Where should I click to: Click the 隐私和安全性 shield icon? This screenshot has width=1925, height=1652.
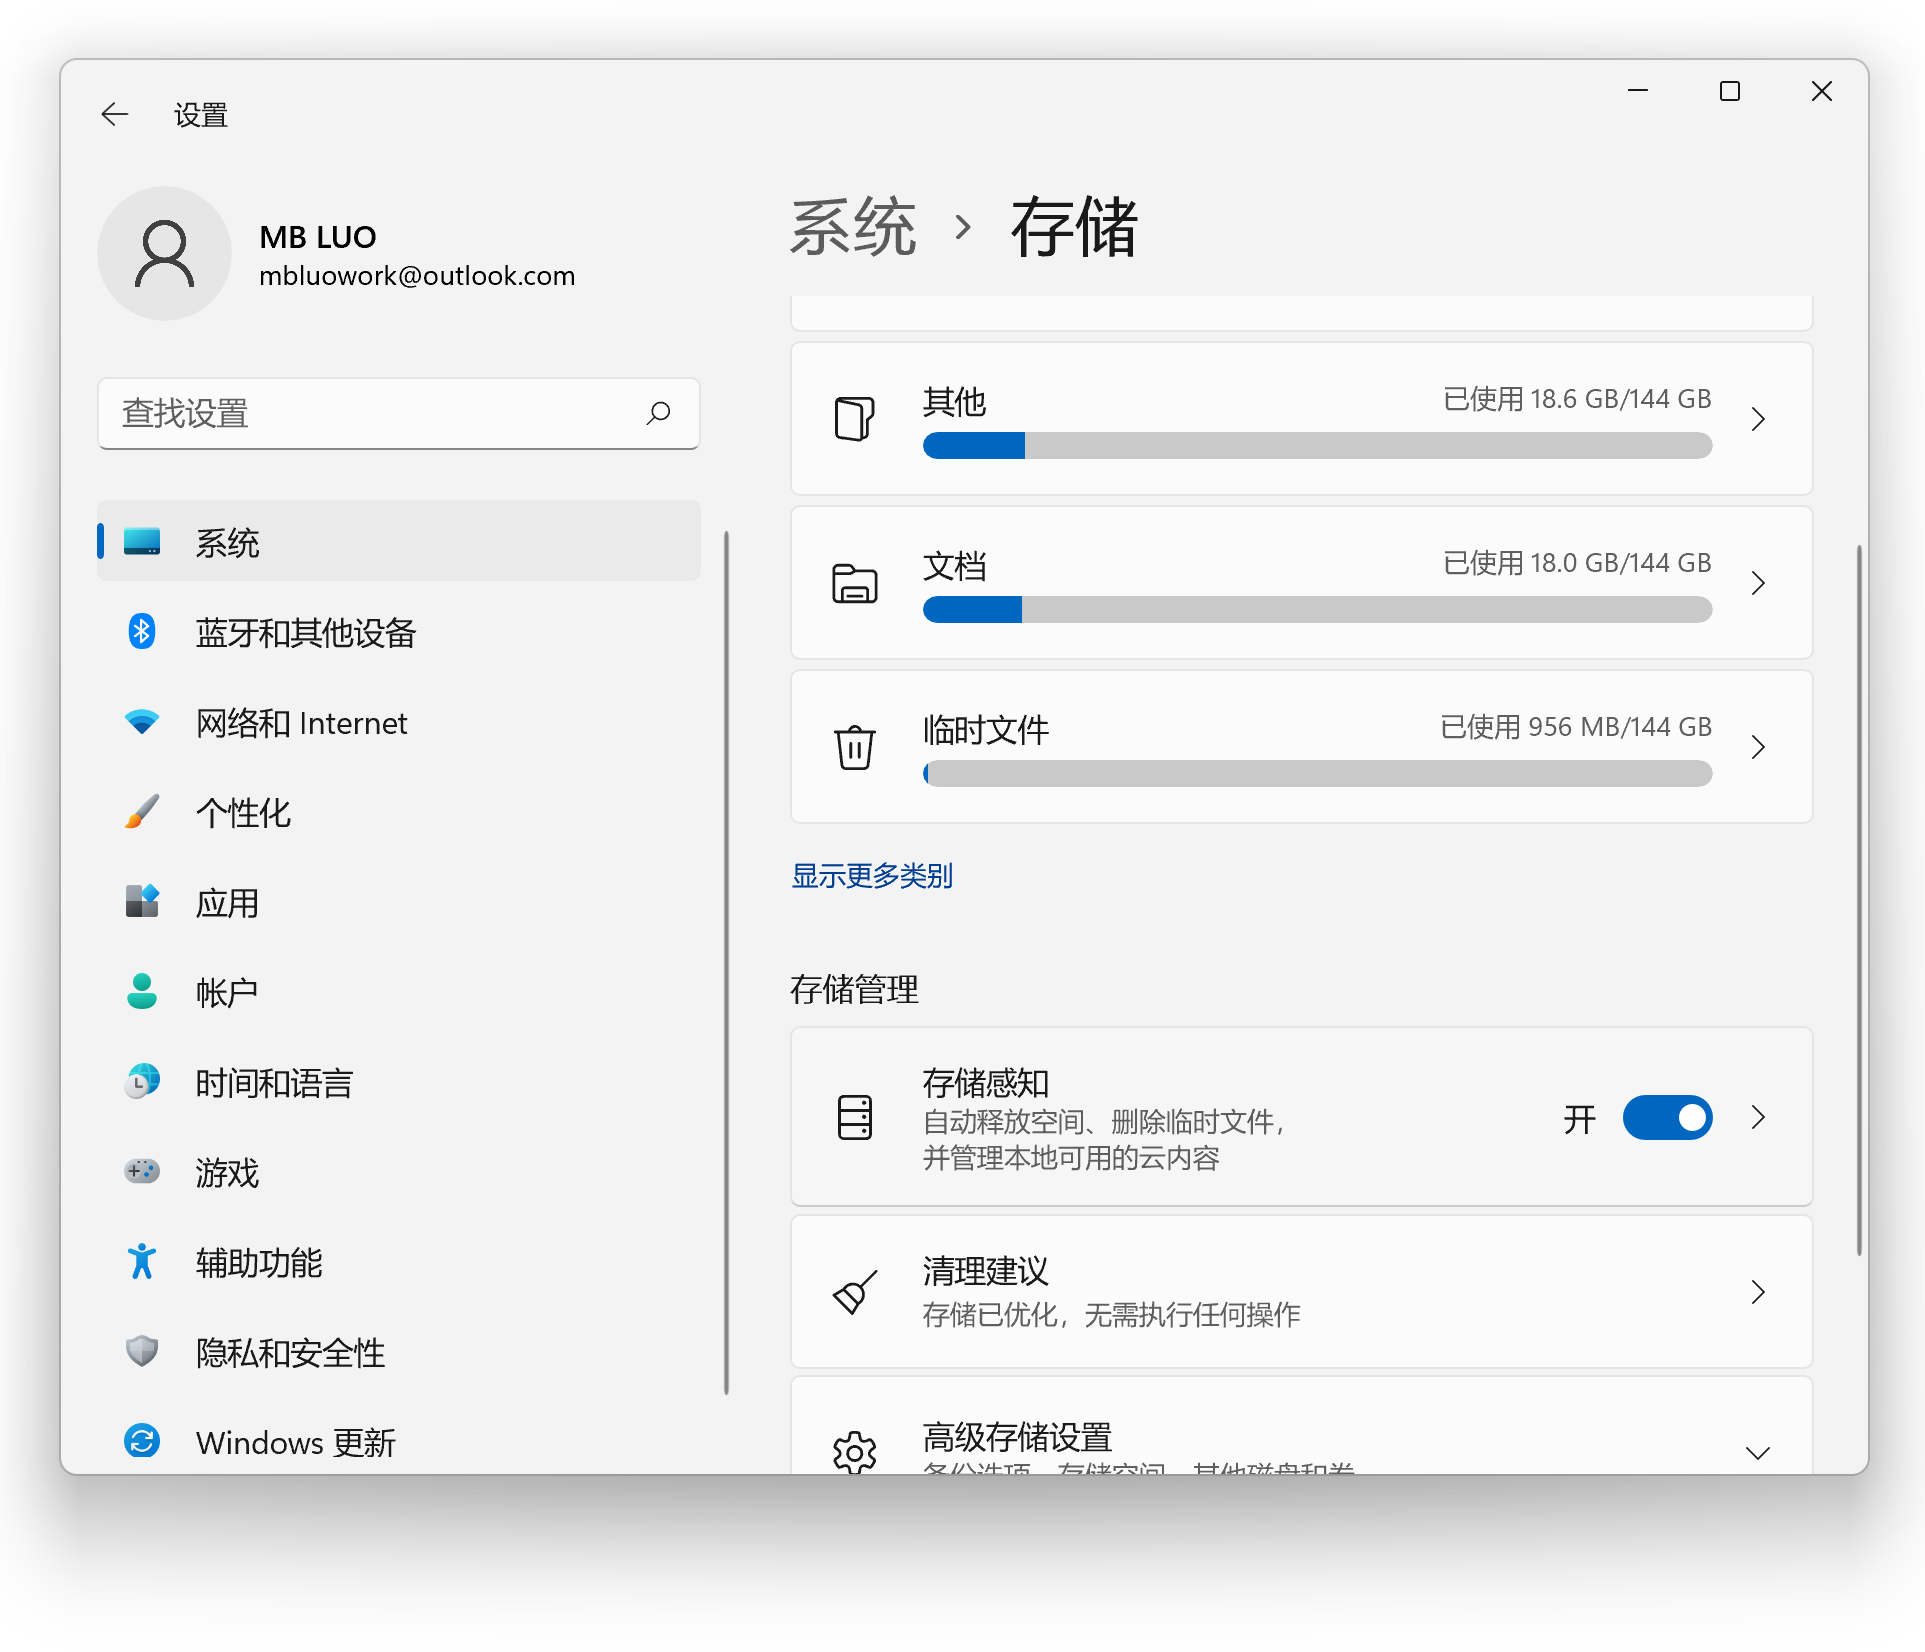tap(142, 1351)
